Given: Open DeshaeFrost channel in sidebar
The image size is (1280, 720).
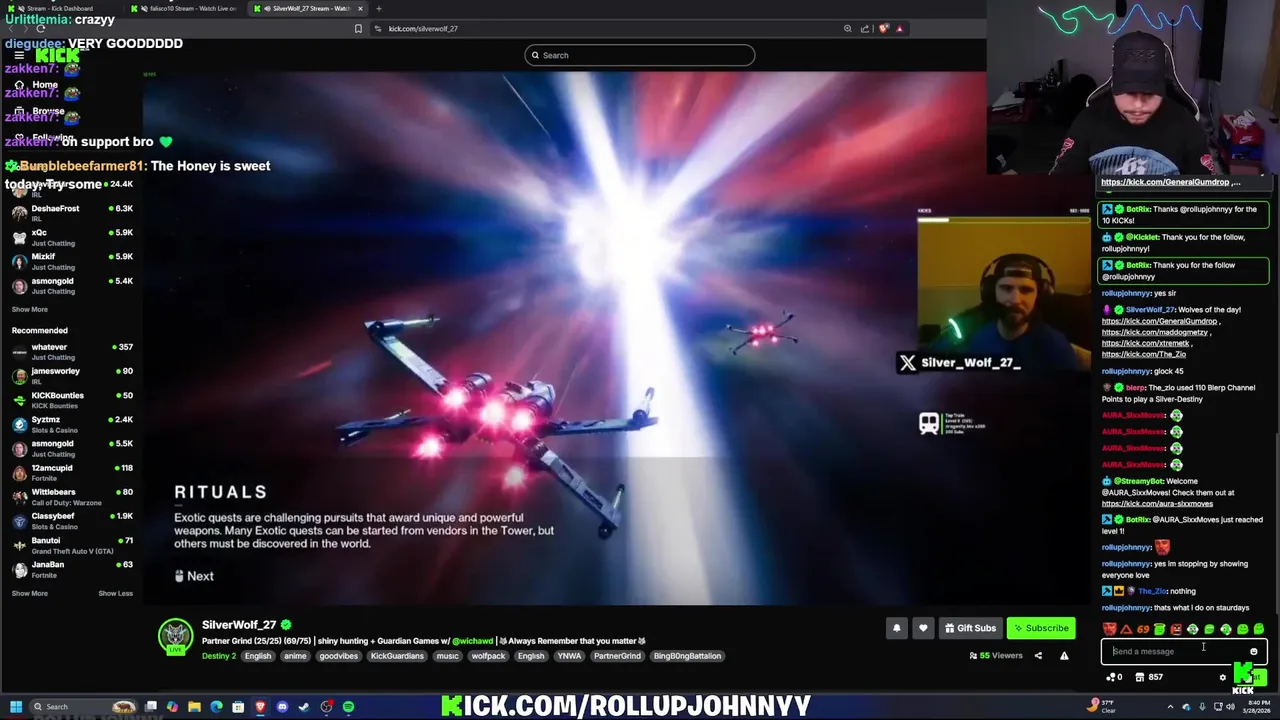Looking at the screenshot, I should 72,213.
